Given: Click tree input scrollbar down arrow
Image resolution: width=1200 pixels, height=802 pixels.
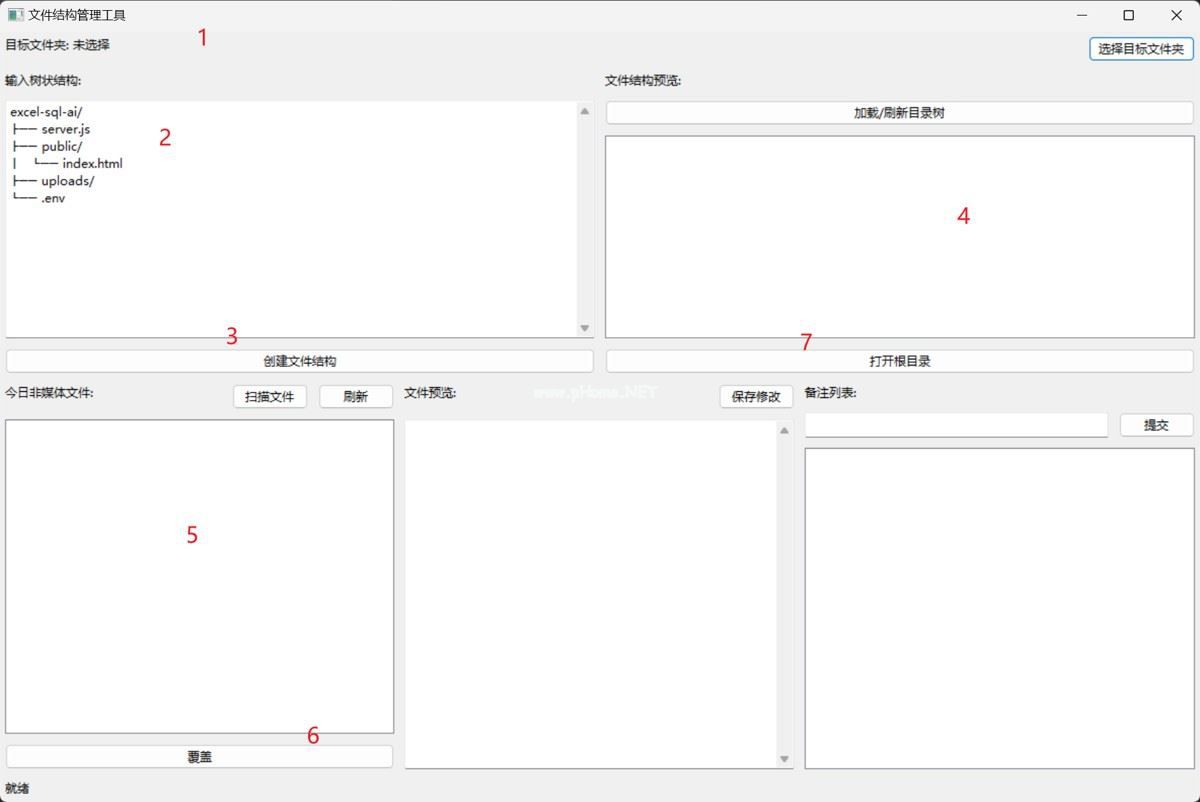Looking at the screenshot, I should (x=585, y=328).
